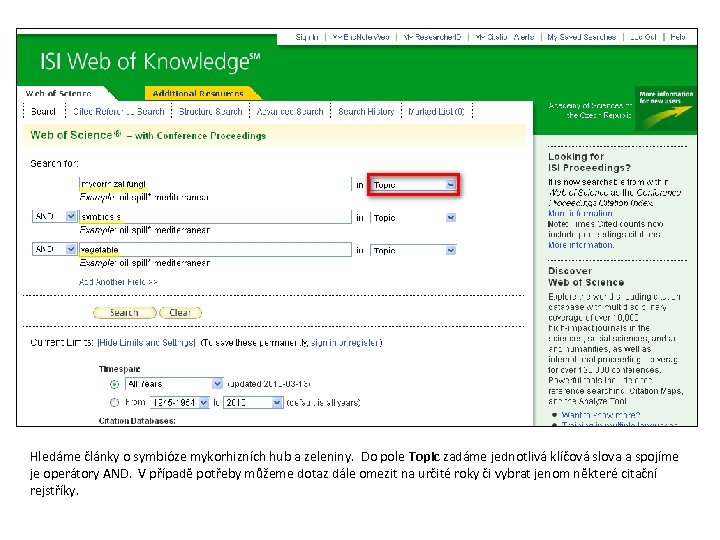This screenshot has height=540, width=720.
Task: Open the AND operator dropdown beside symbiosis
Action: [x=54, y=216]
